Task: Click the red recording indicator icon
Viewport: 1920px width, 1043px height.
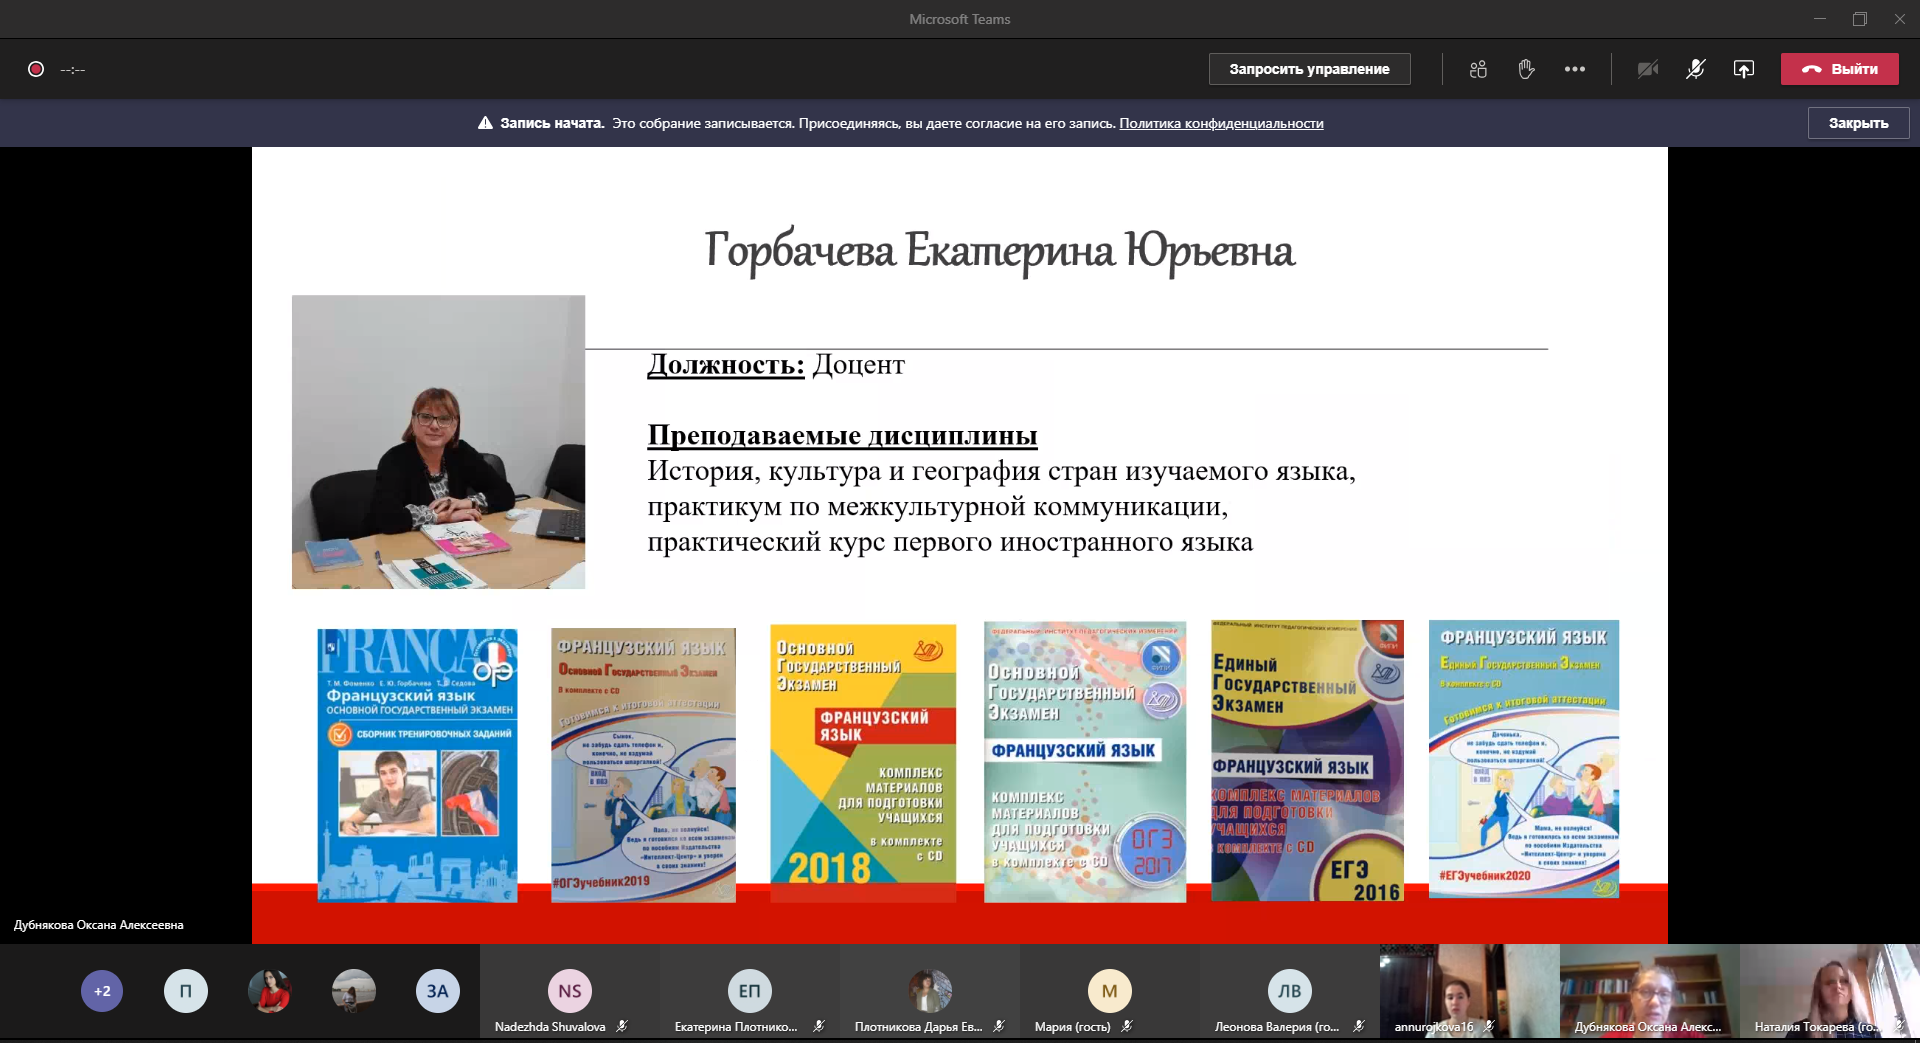Action: 36,69
